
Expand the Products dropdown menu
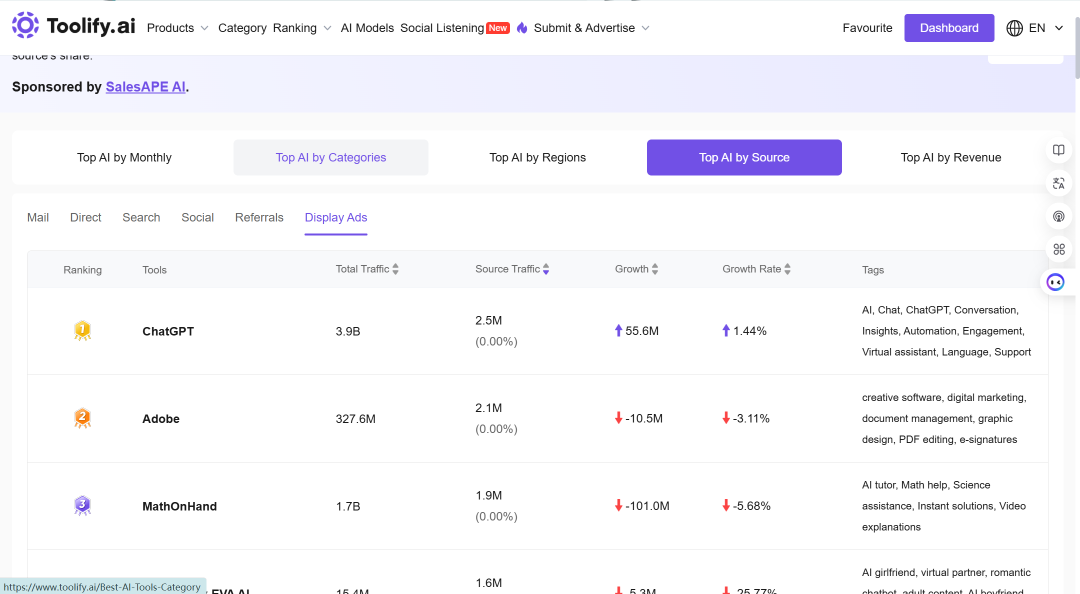178,28
